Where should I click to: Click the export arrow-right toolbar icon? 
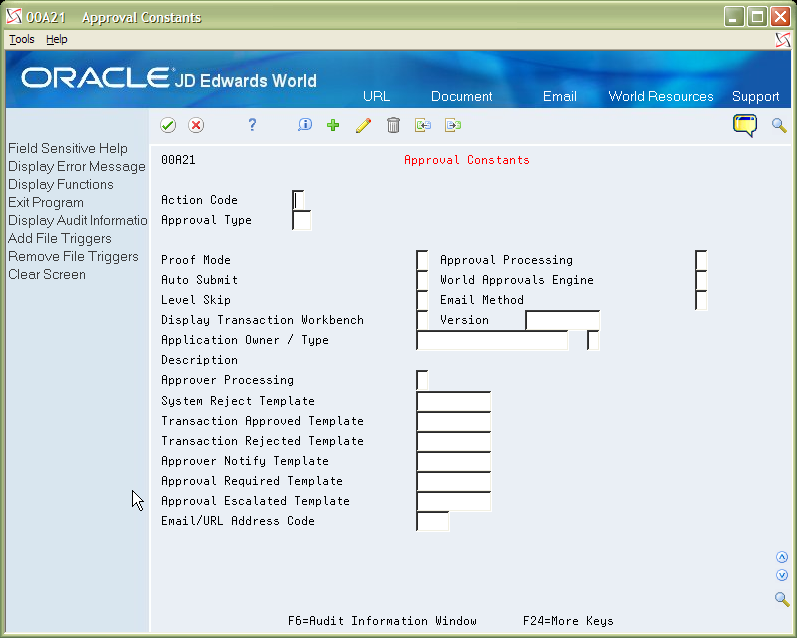(453, 125)
